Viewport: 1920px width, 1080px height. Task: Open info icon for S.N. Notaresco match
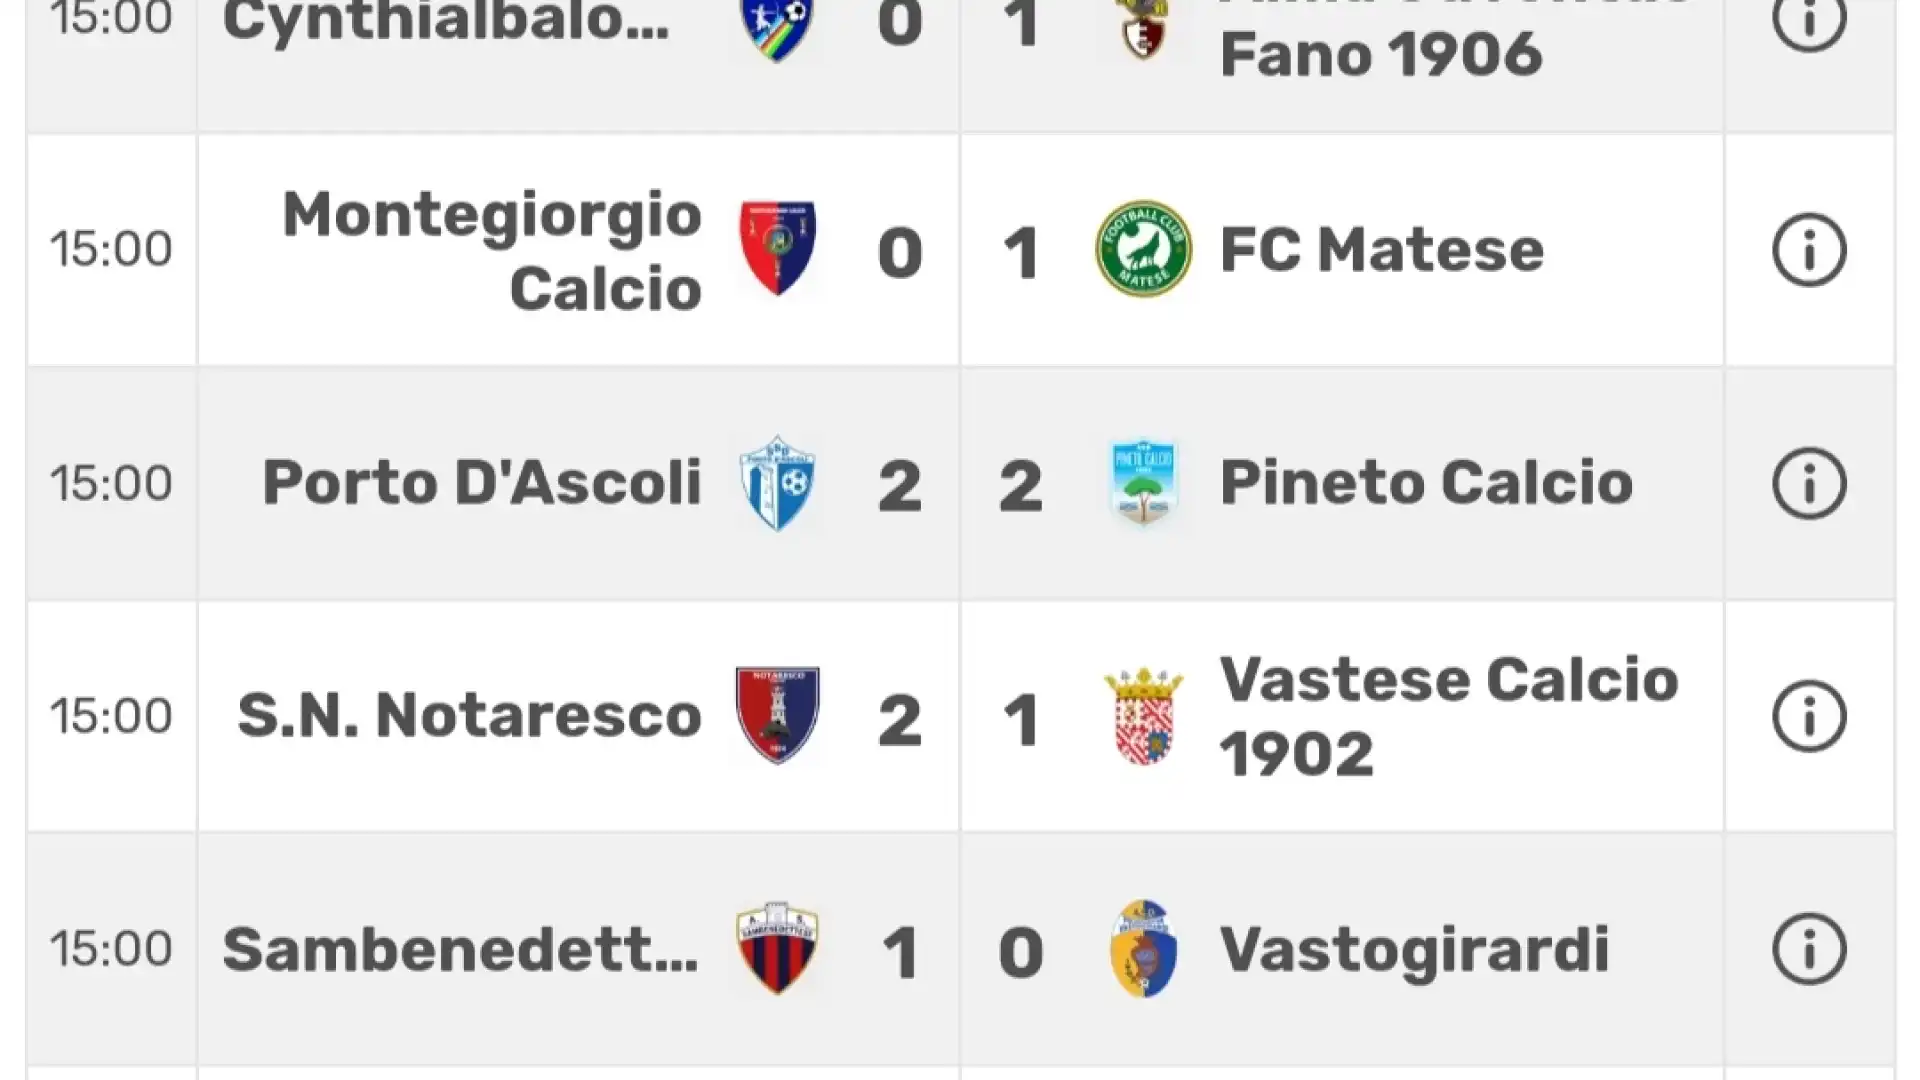[1809, 716]
